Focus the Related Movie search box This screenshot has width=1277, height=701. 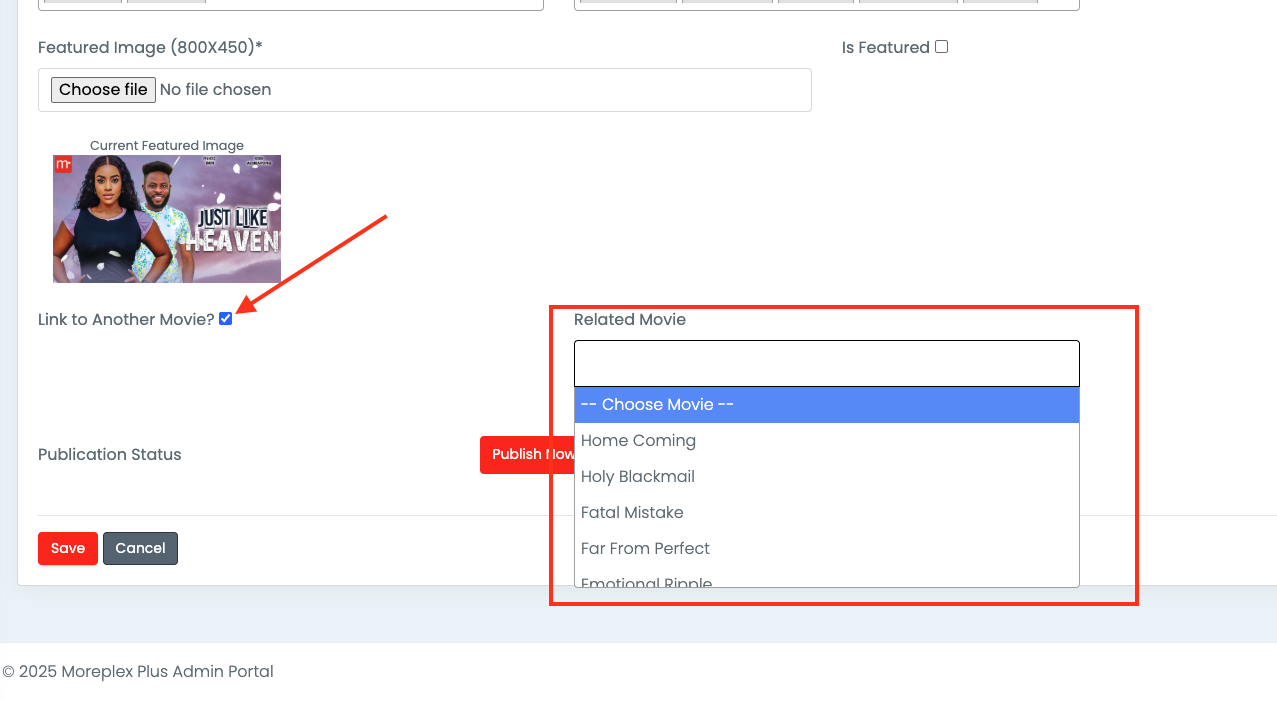826,364
